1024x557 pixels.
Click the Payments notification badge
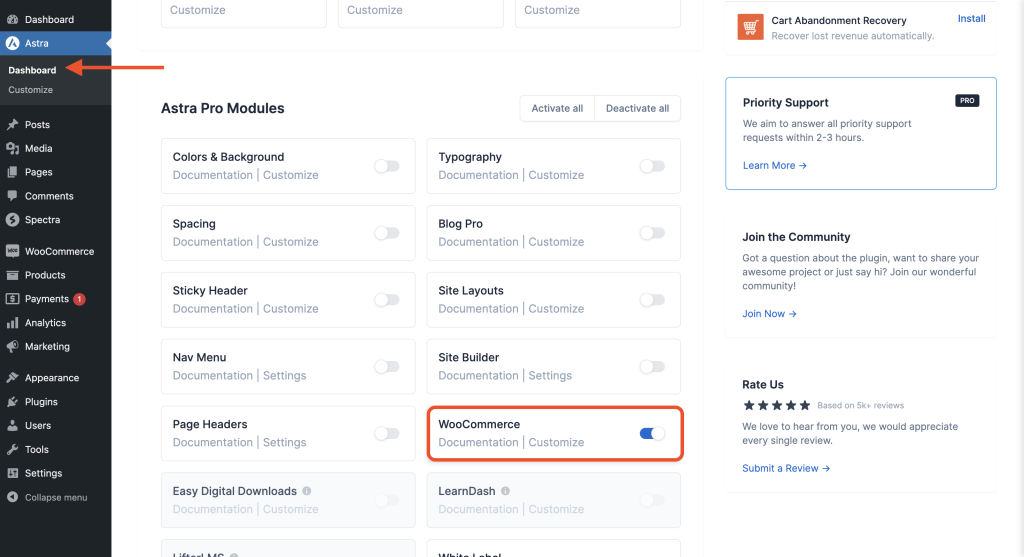pyautogui.click(x=79, y=299)
